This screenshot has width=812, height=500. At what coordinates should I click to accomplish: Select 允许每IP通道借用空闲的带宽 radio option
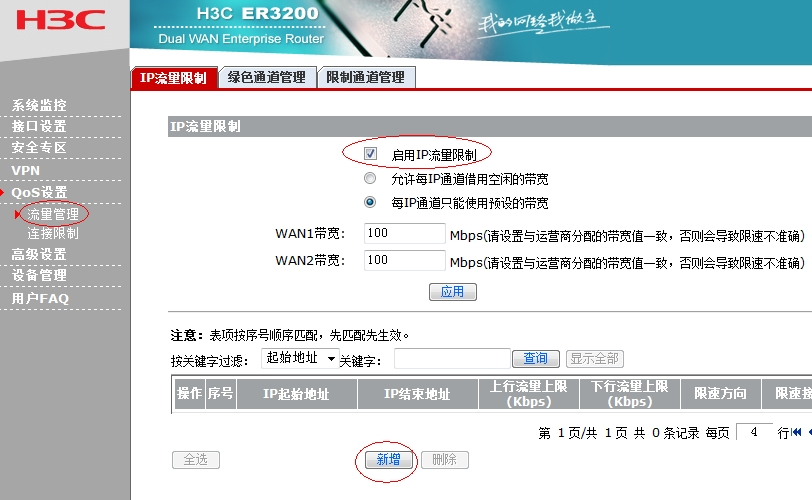click(x=371, y=179)
